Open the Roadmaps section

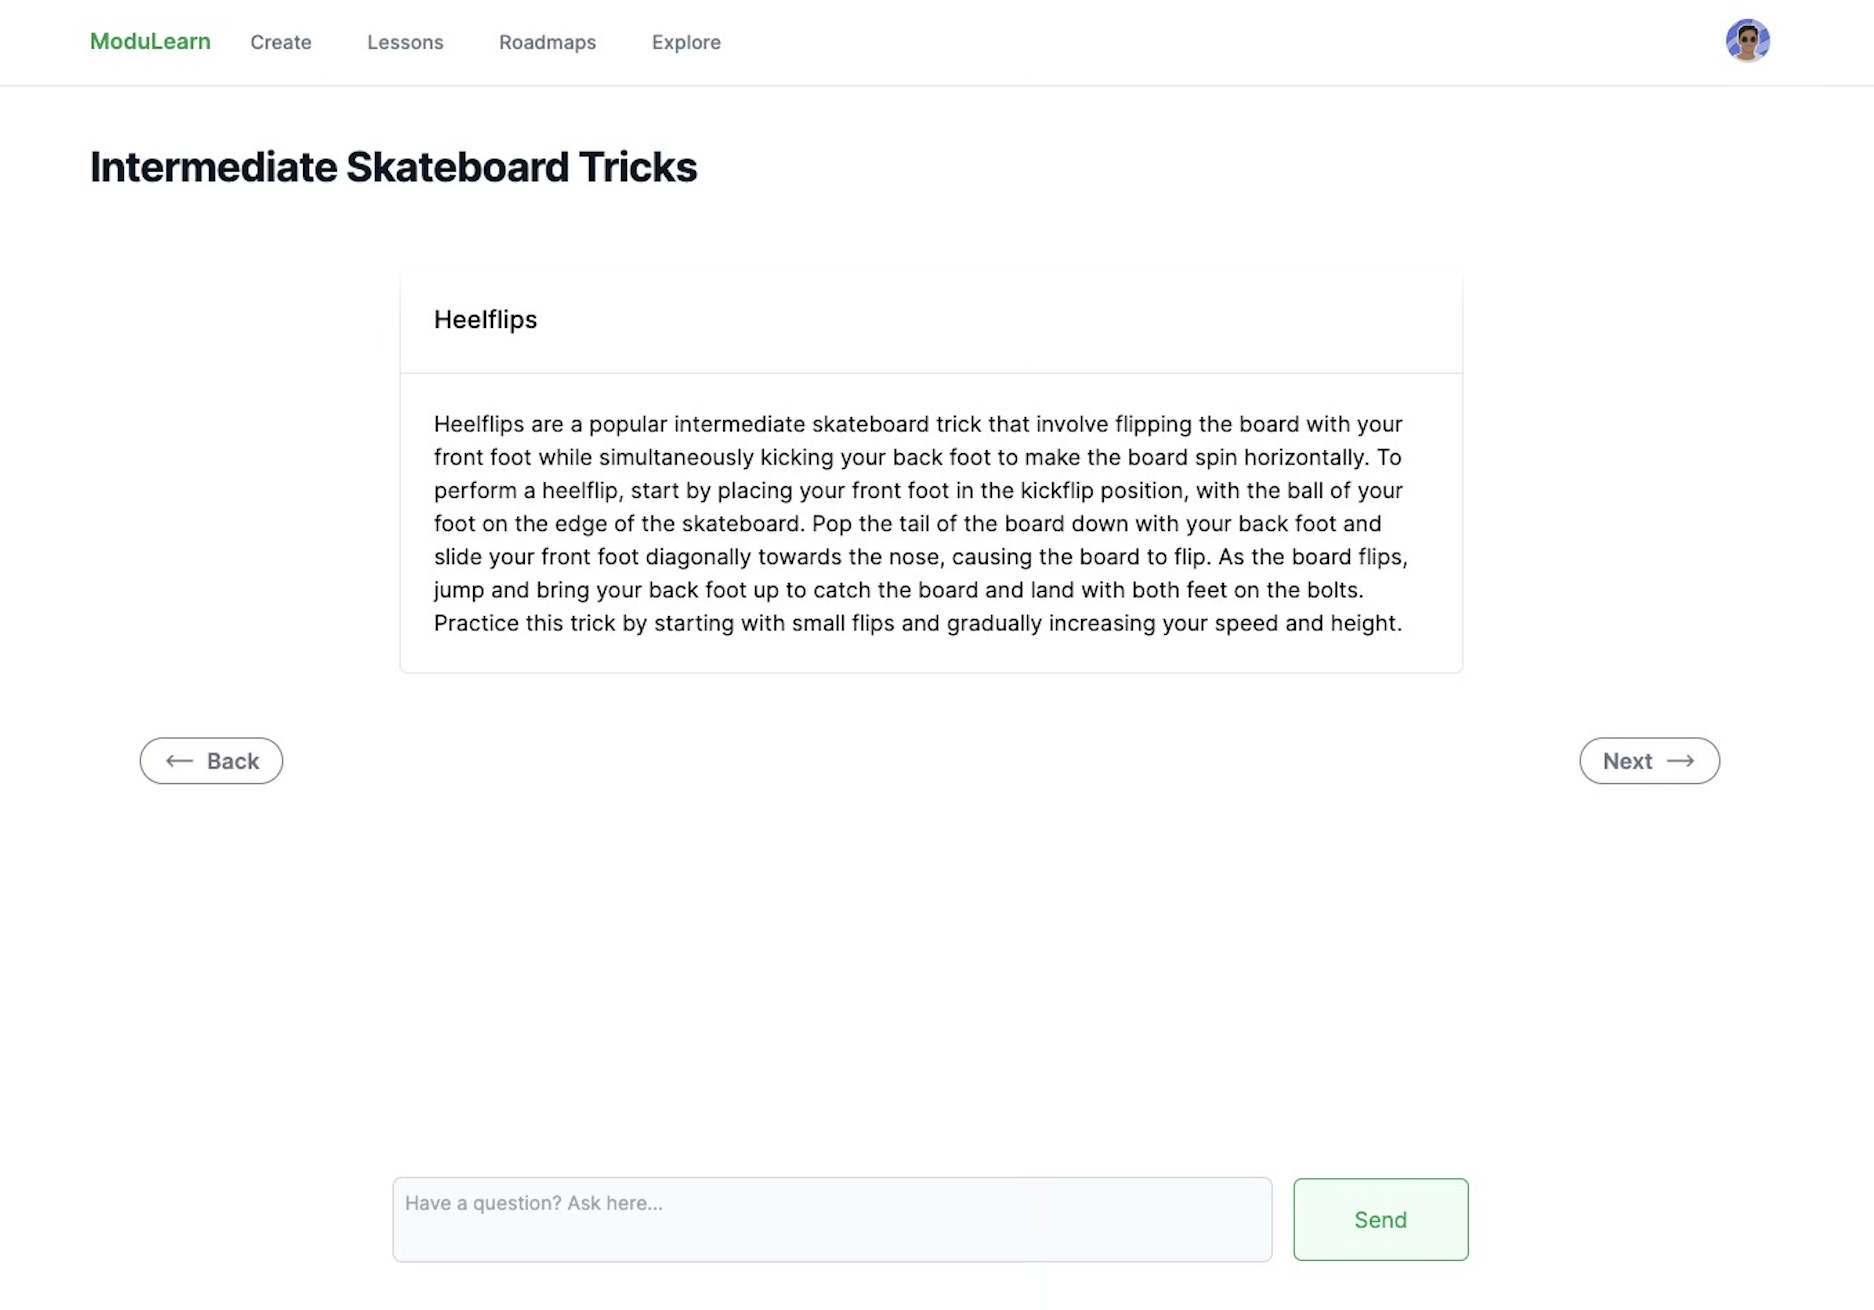(547, 42)
